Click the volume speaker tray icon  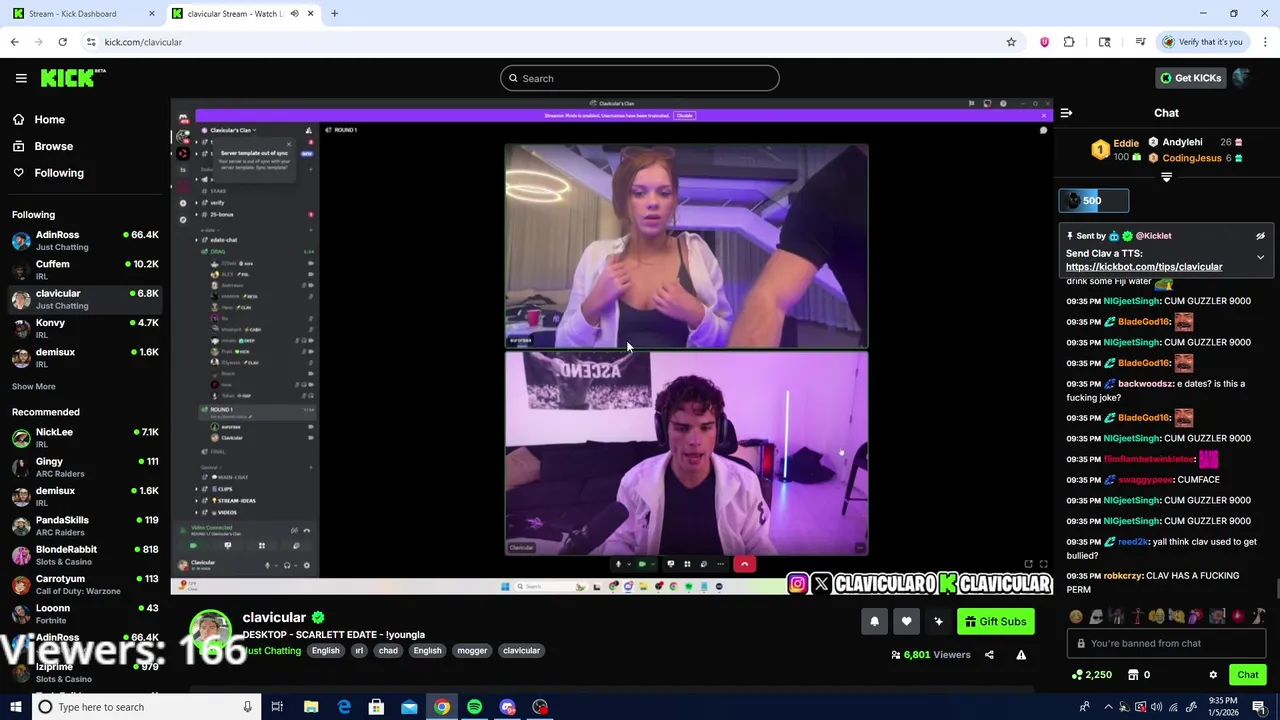point(1156,707)
